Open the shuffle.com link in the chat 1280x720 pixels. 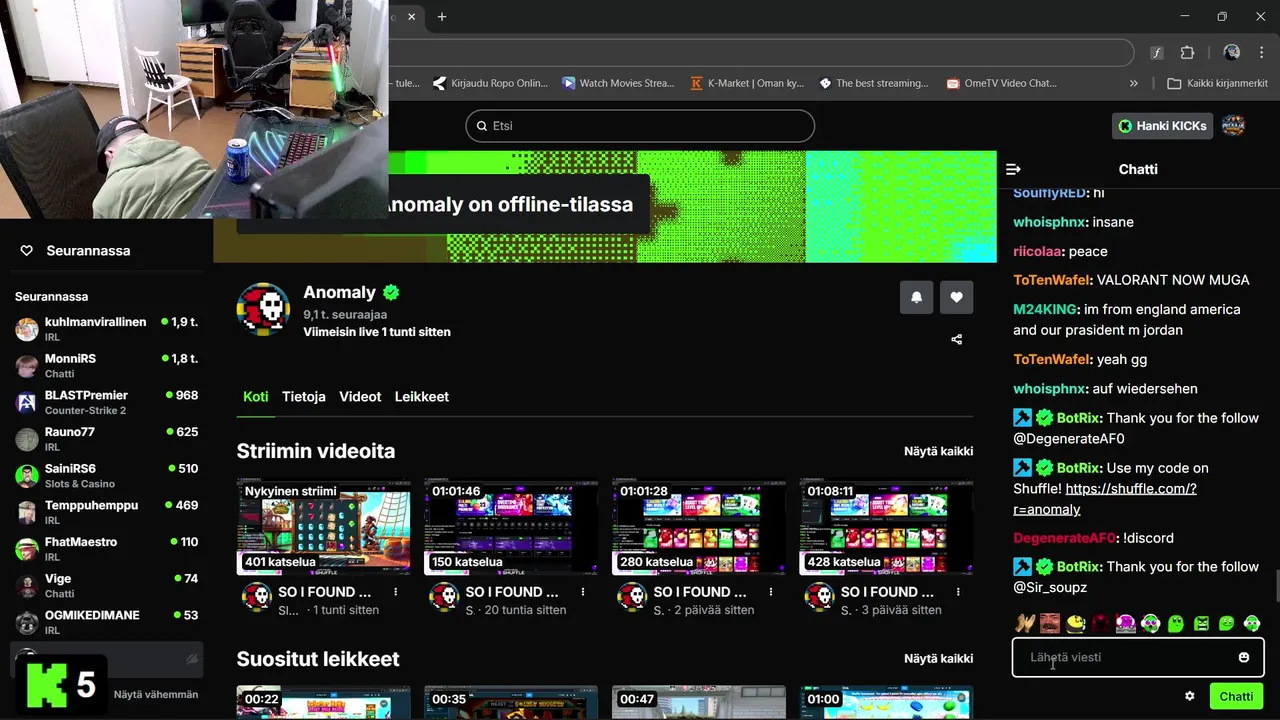[1105, 499]
